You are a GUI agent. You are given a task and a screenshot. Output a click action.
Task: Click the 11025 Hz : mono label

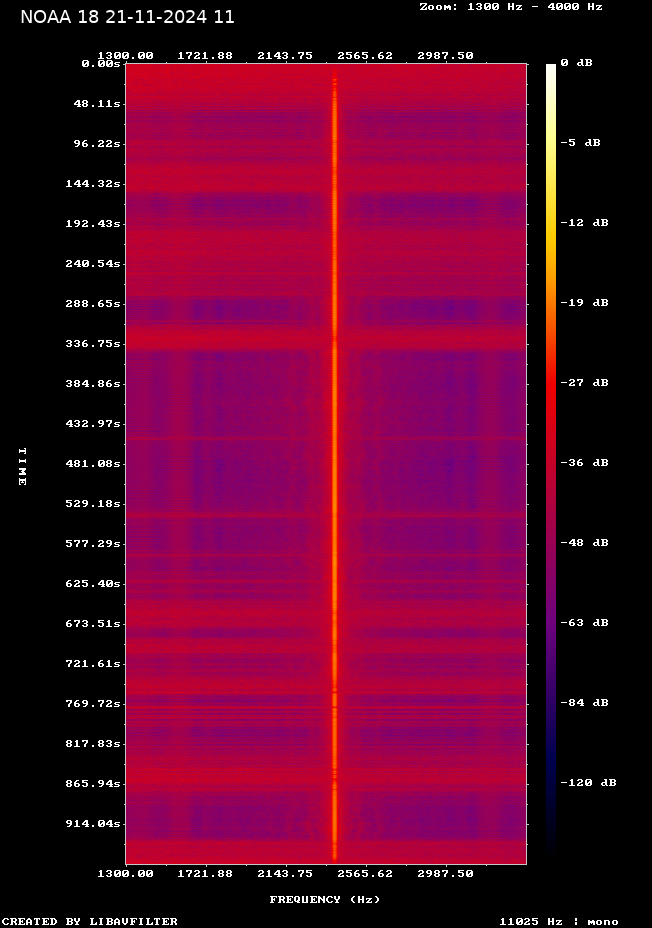(558, 921)
